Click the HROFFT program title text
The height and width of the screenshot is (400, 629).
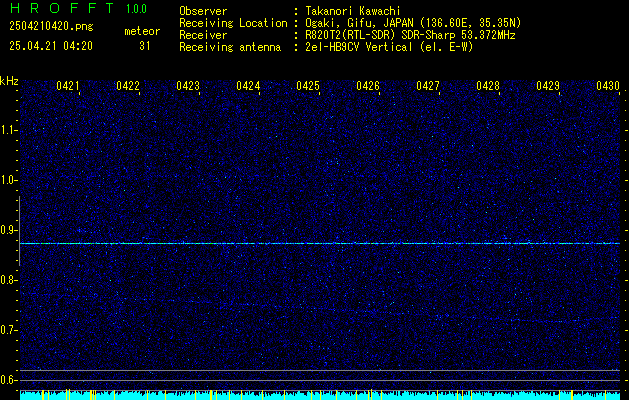click(61, 8)
